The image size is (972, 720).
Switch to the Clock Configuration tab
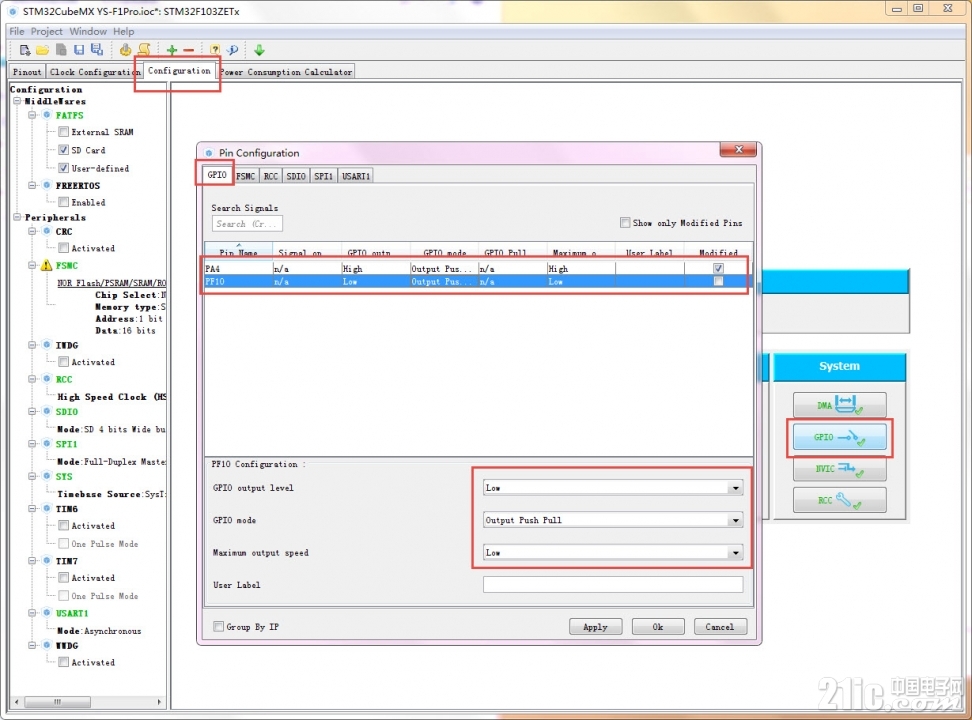tap(95, 72)
